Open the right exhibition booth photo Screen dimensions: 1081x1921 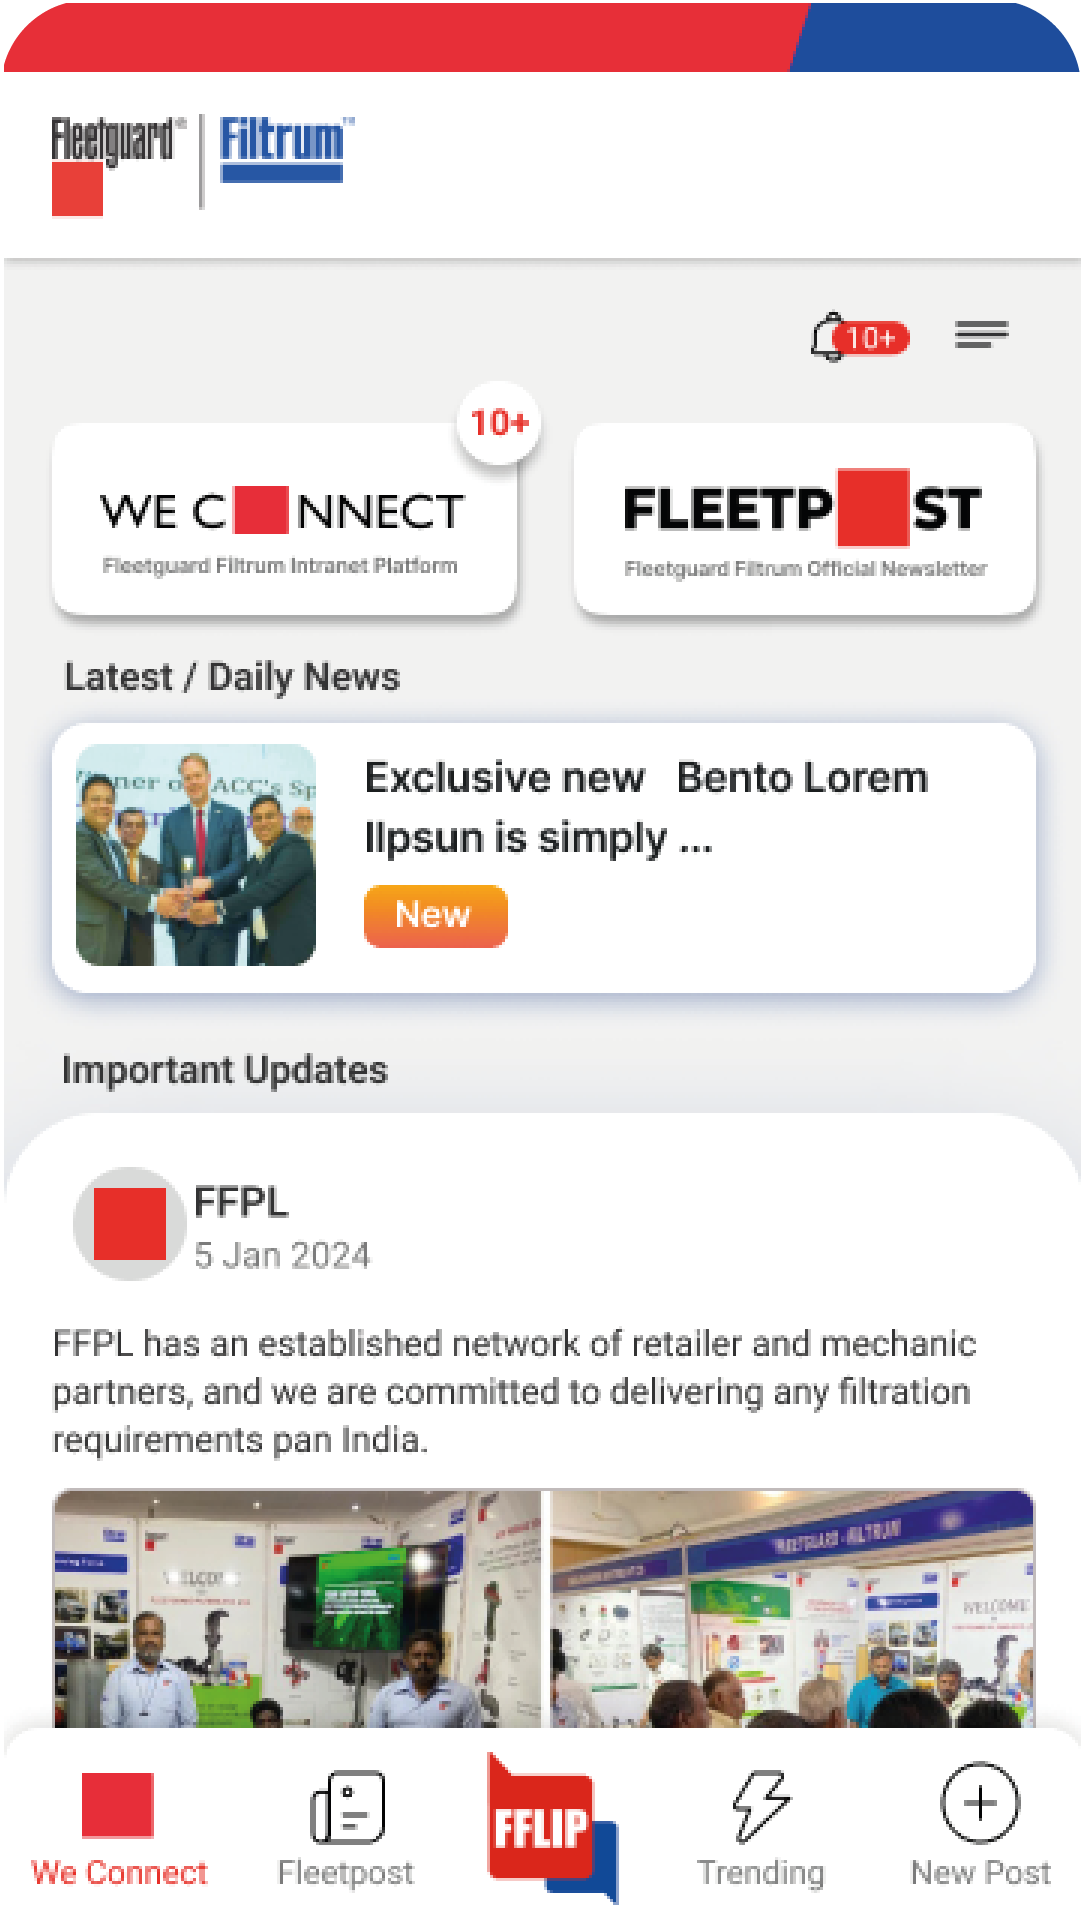point(793,1608)
